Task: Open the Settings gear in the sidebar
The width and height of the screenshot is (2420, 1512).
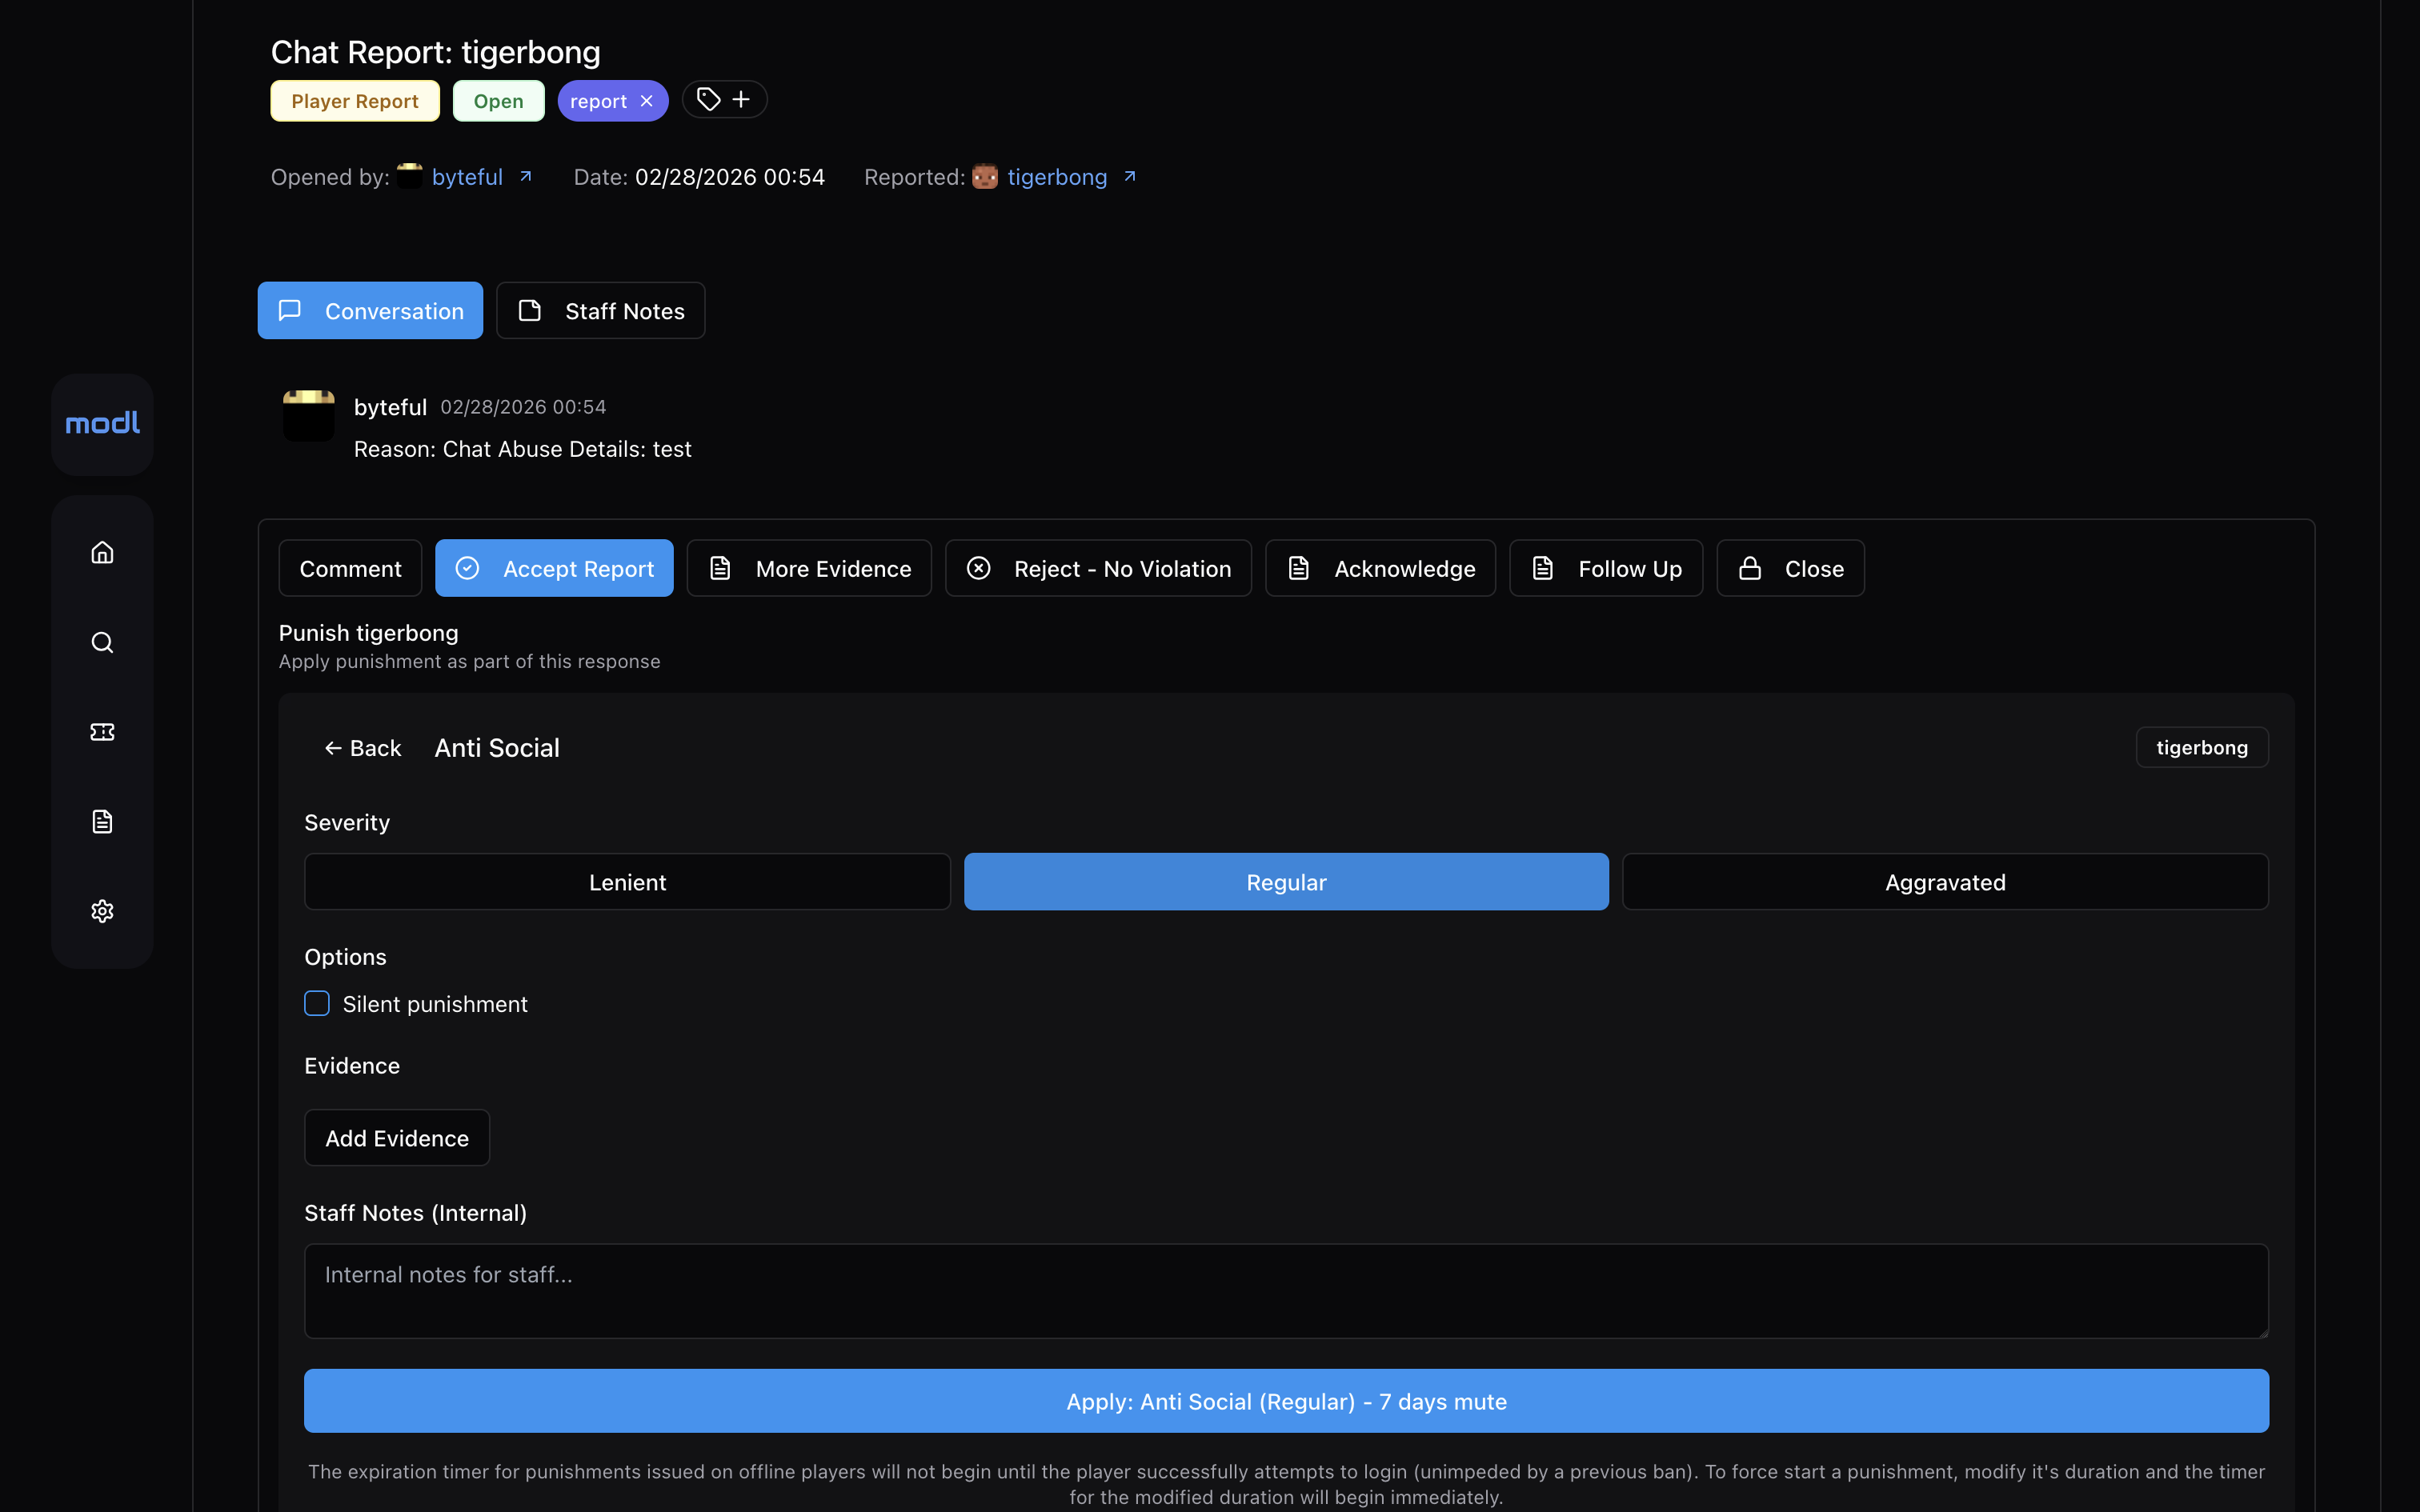Action: (102, 911)
